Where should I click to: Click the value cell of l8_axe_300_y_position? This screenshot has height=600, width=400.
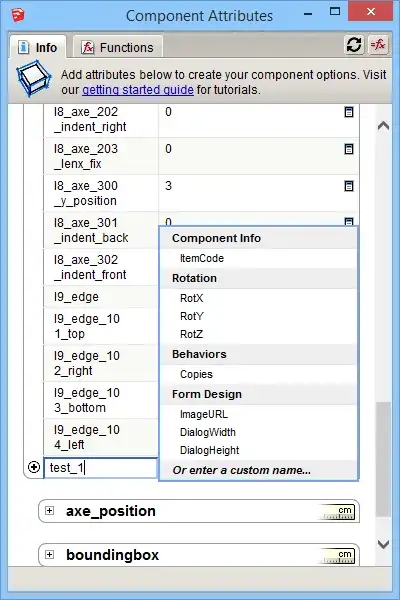pyautogui.click(x=253, y=193)
